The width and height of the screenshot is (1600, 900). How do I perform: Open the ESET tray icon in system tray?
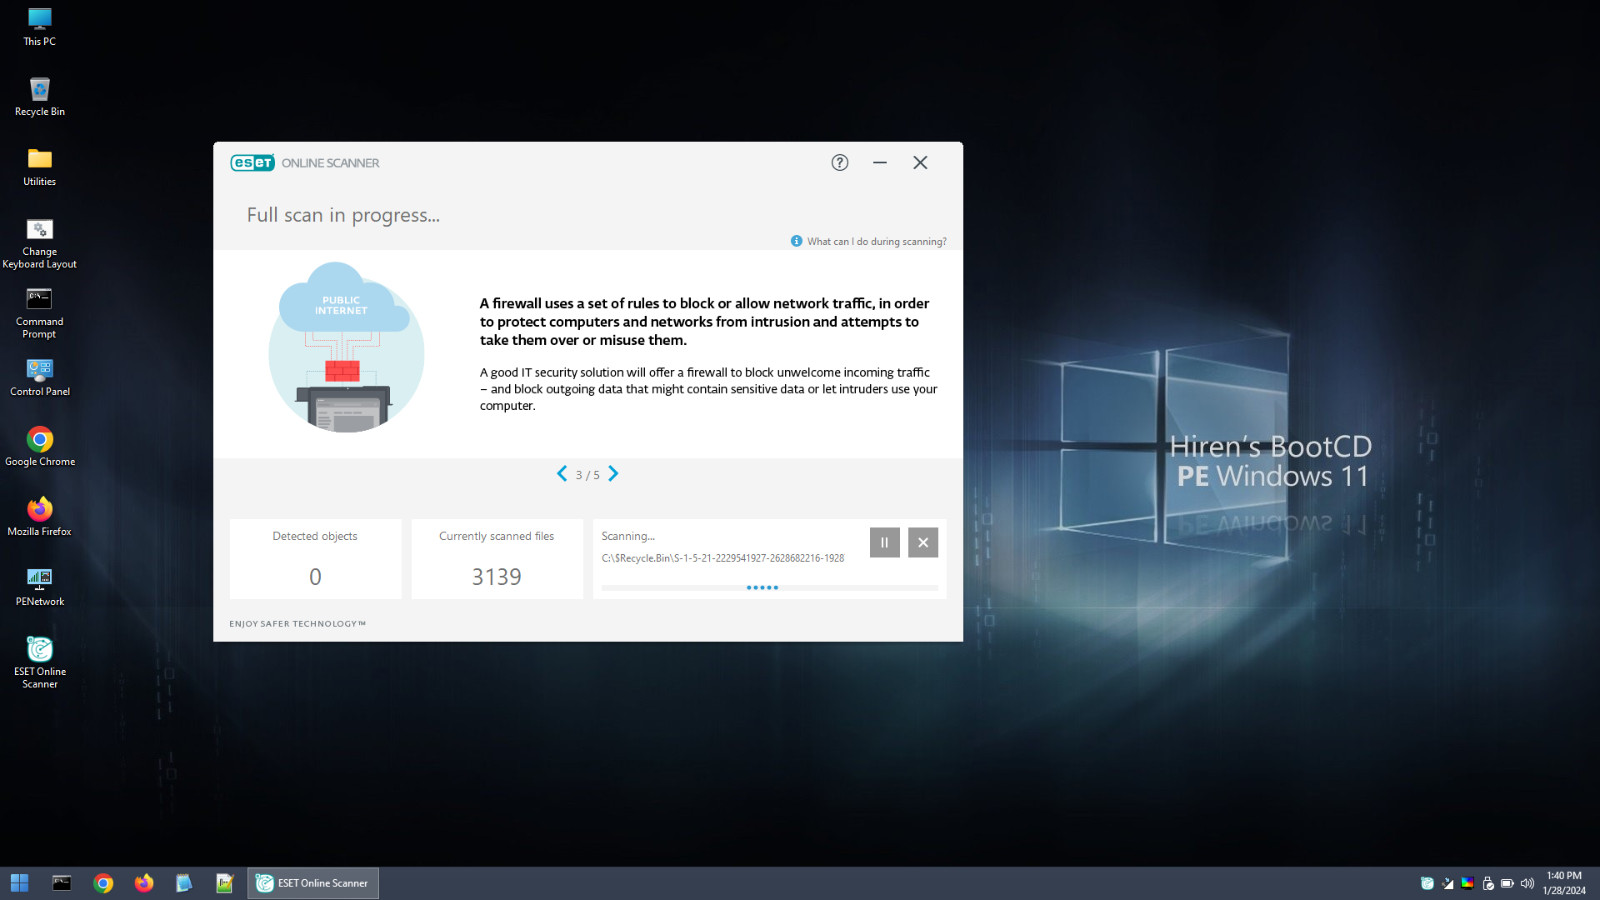tap(1427, 883)
